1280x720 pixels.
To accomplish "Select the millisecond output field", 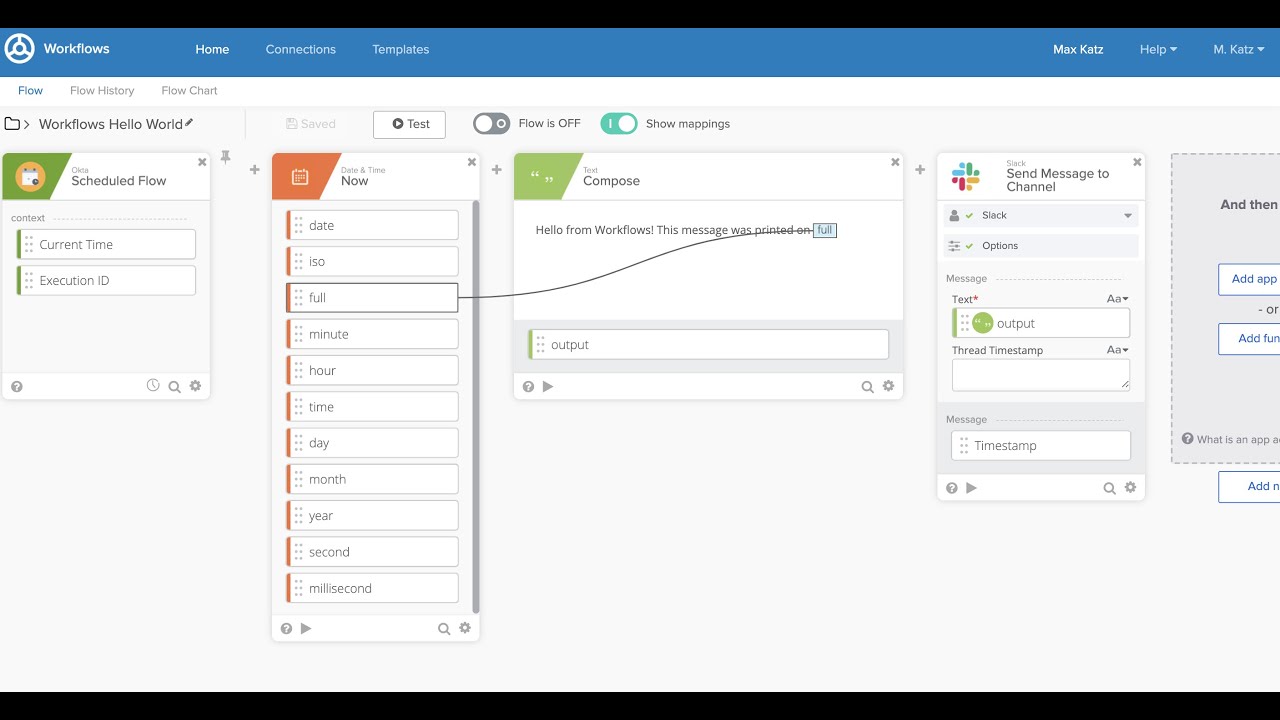I will pos(372,588).
